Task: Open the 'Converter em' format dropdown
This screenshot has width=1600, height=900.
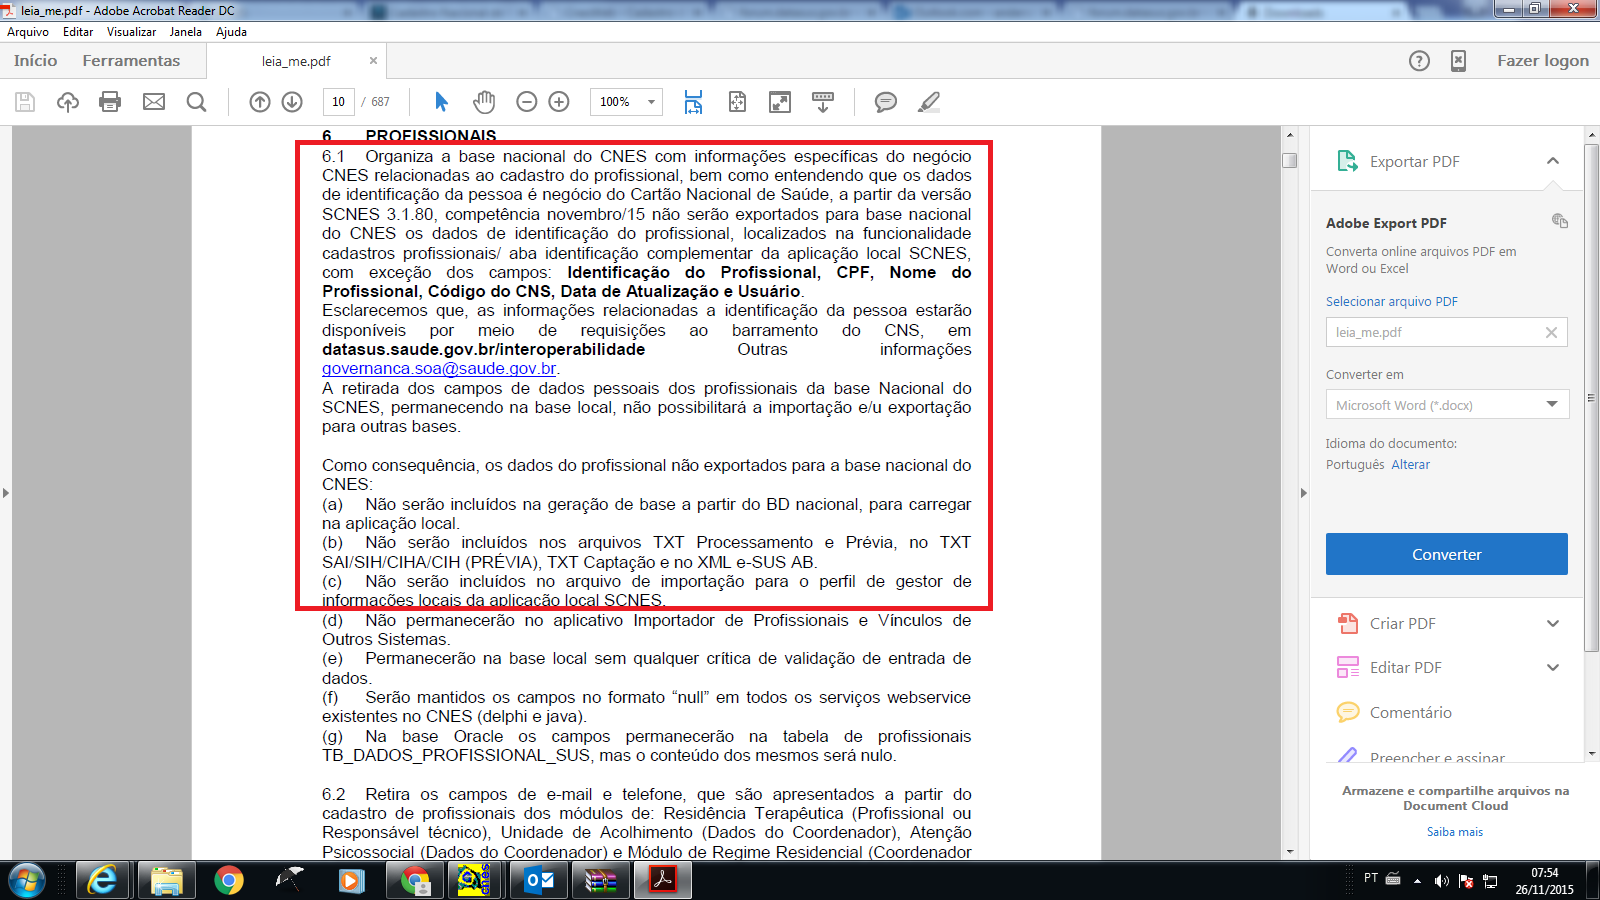Action: [1554, 404]
